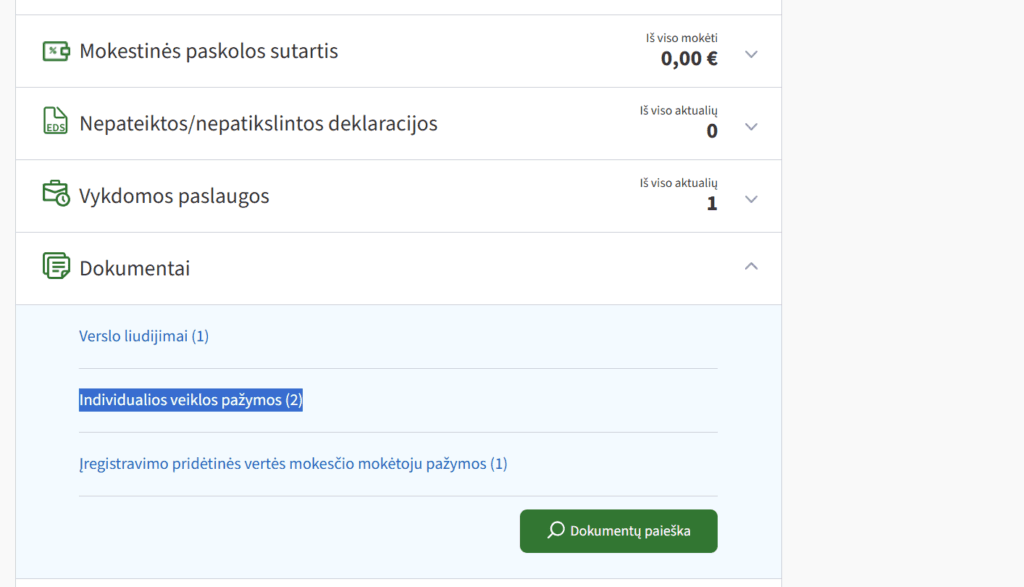Click the Vykdomos paslaugos briefcase icon
The height and width of the screenshot is (587, 1024).
click(x=54, y=195)
